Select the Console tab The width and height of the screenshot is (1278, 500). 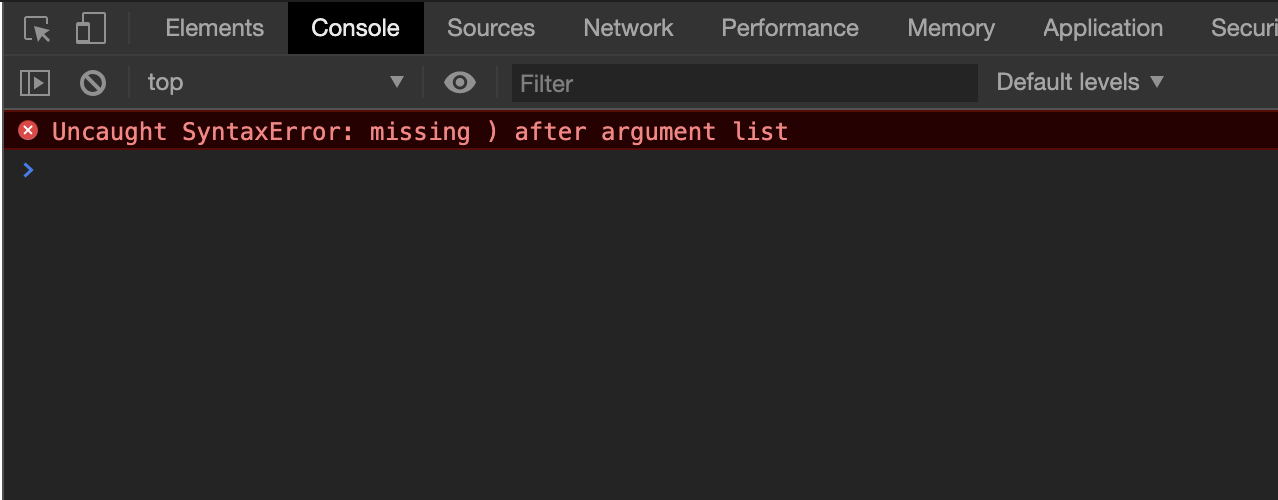click(355, 28)
